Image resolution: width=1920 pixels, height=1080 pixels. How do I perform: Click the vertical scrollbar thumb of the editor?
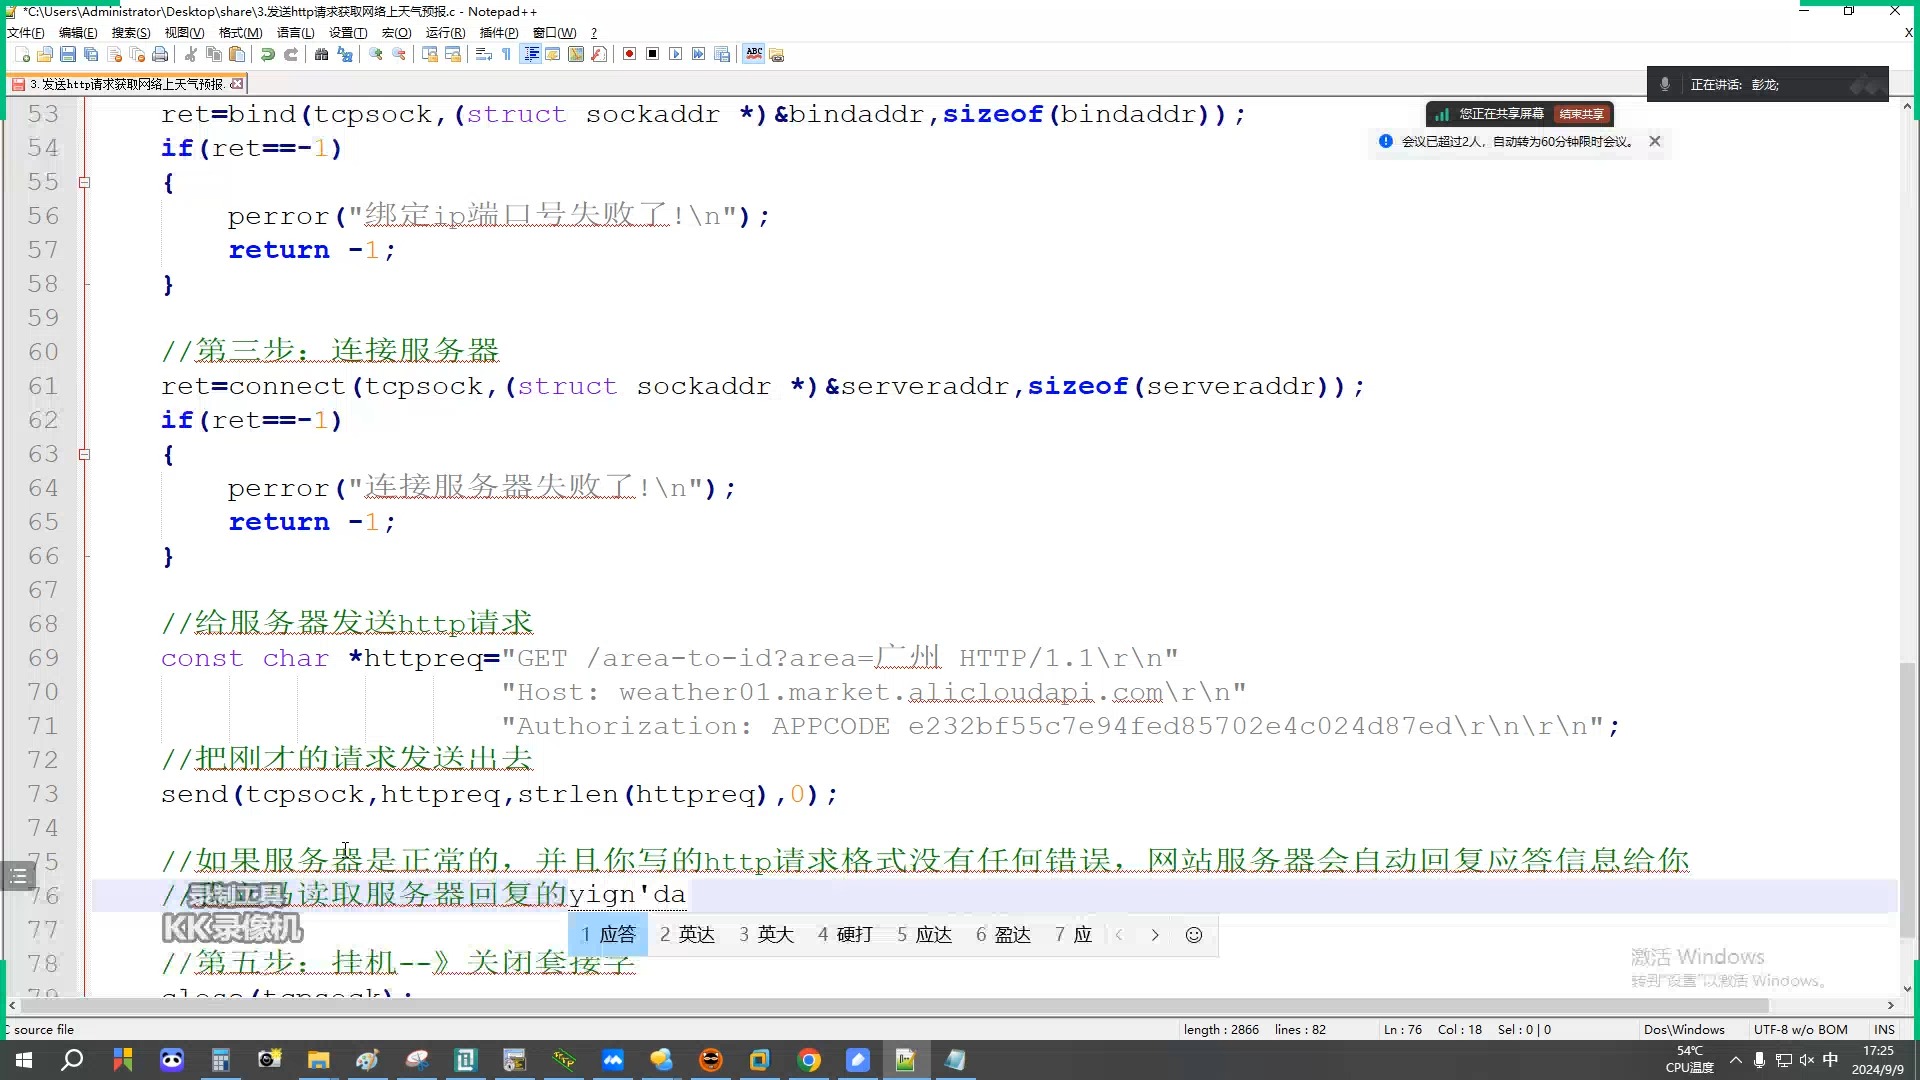coord(1907,800)
